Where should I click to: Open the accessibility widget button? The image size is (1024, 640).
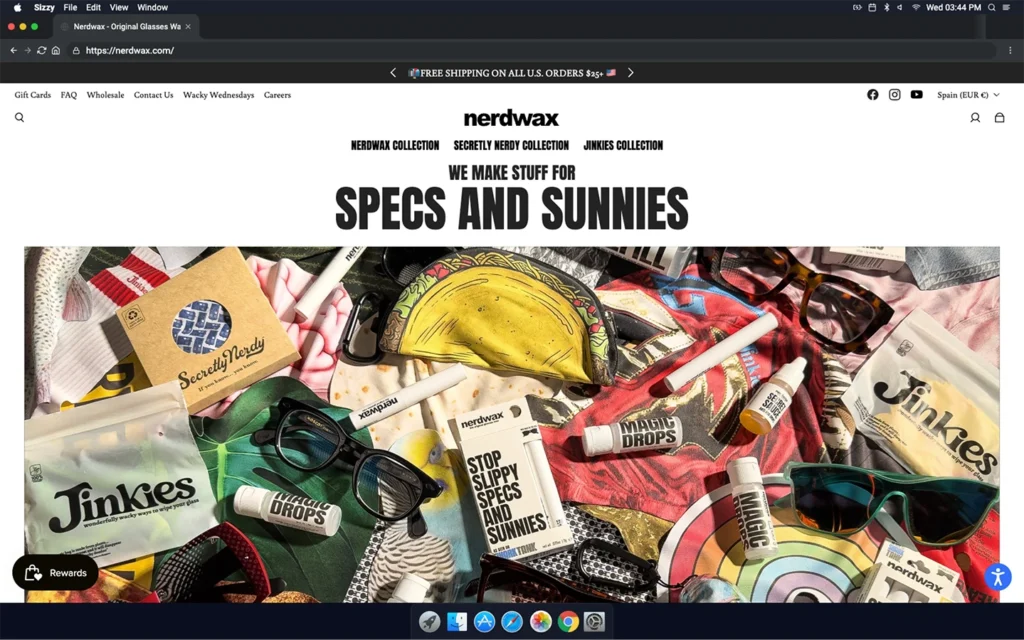click(997, 576)
